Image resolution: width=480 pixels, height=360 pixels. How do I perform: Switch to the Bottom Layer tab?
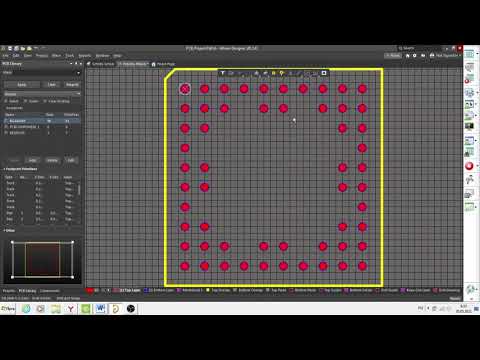(159, 290)
